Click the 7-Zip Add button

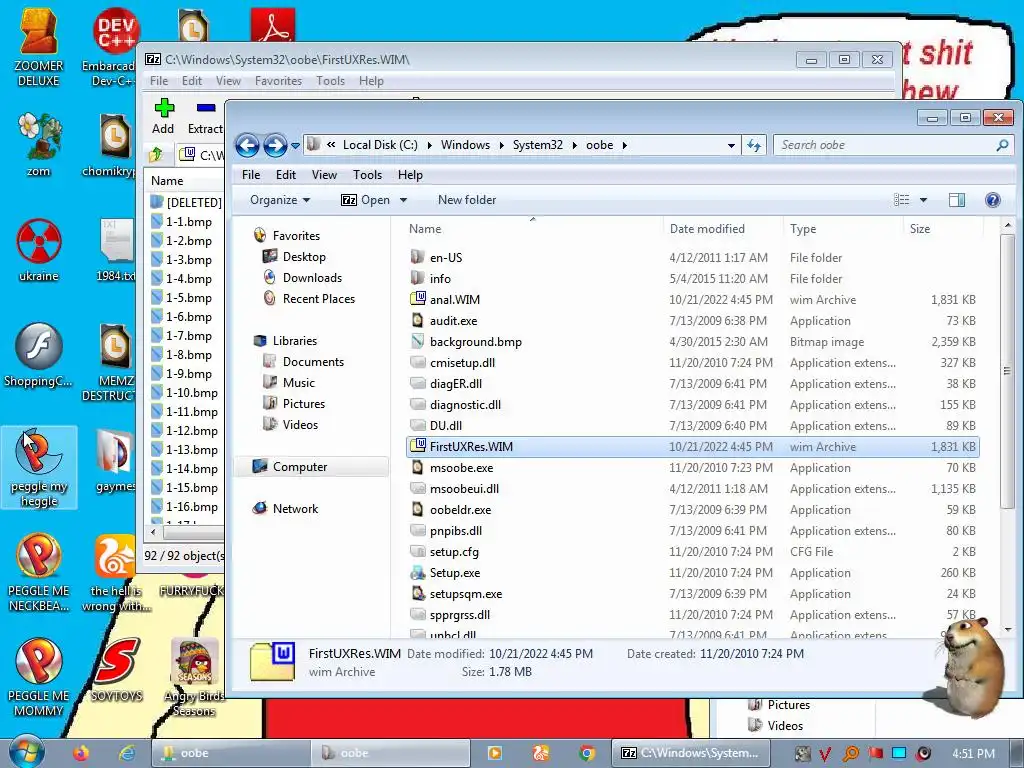(163, 116)
